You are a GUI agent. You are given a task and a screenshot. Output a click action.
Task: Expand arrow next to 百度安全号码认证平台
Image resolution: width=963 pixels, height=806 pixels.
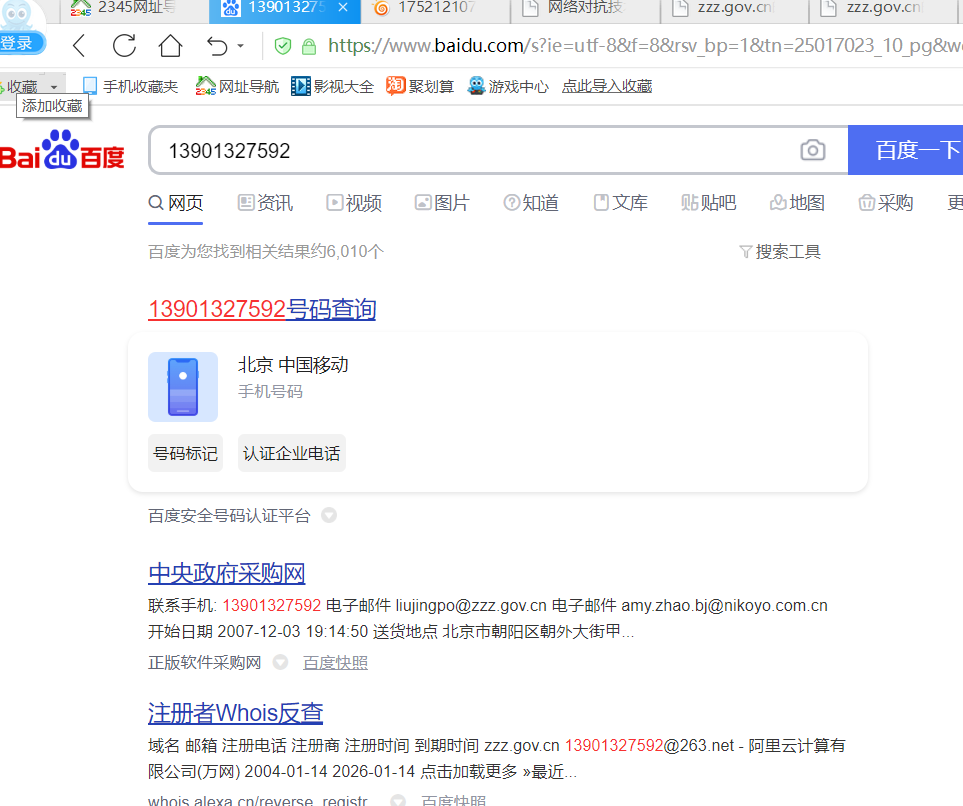(x=329, y=515)
